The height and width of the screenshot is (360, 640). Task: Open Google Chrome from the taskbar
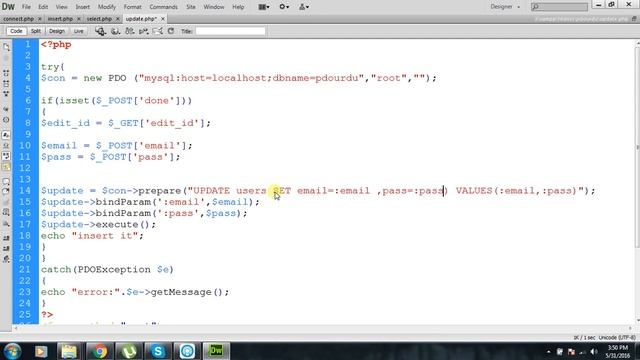[99, 351]
